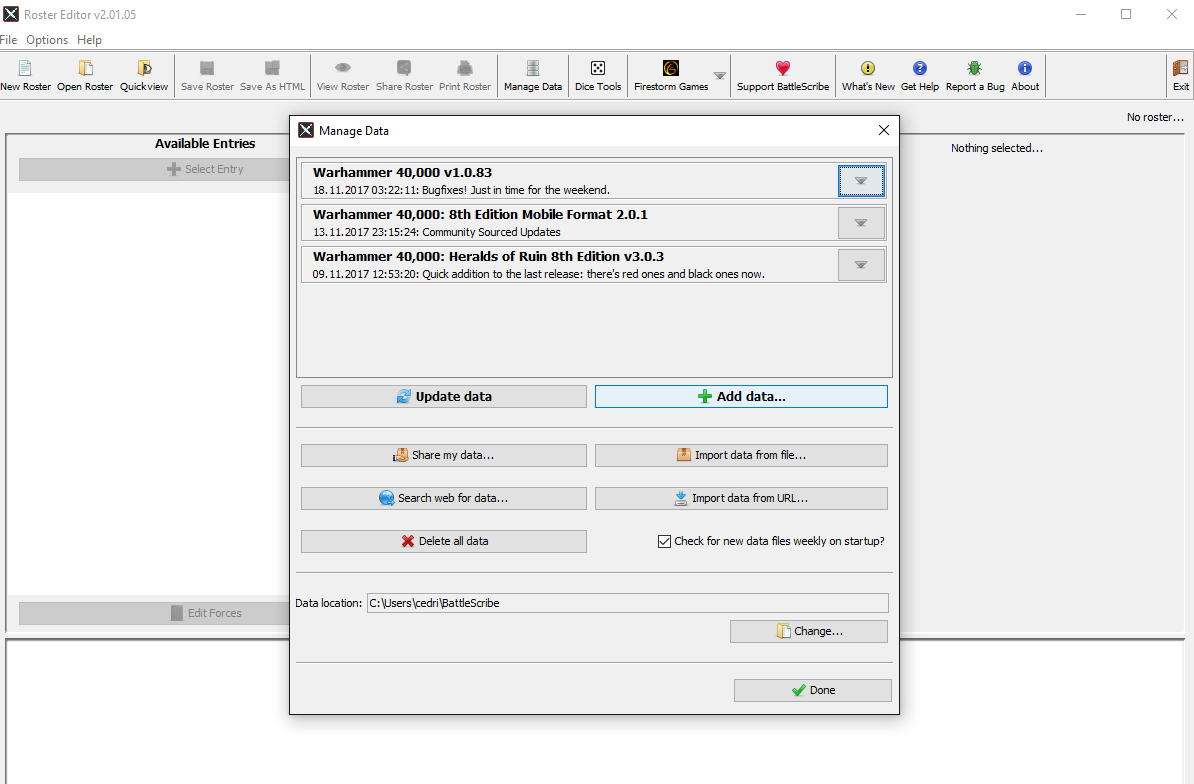Open What's New from the toolbar

coord(868,75)
